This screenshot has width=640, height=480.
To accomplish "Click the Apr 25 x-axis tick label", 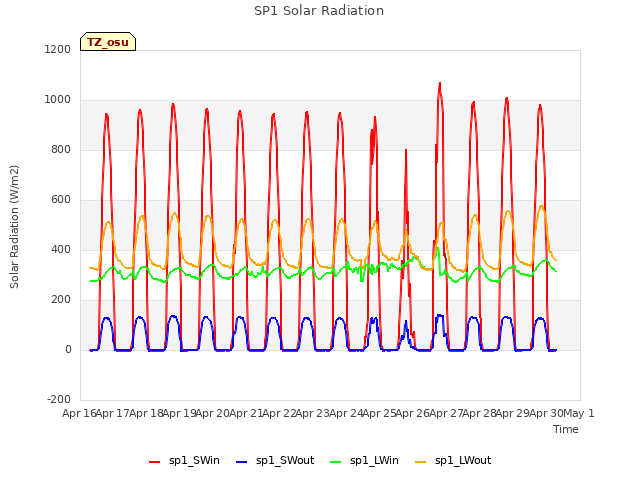I will point(379,413).
